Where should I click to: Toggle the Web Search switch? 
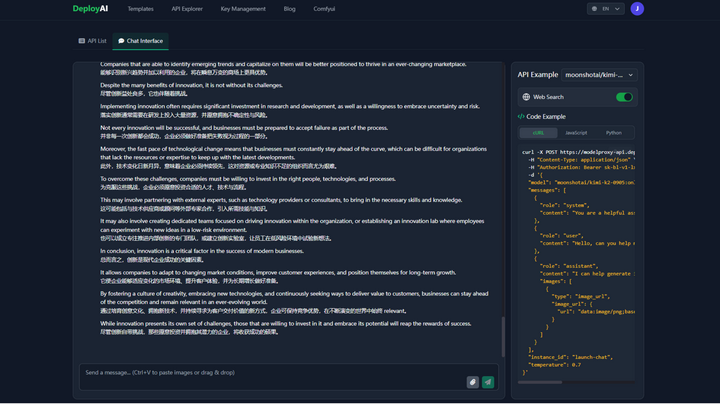pos(624,97)
